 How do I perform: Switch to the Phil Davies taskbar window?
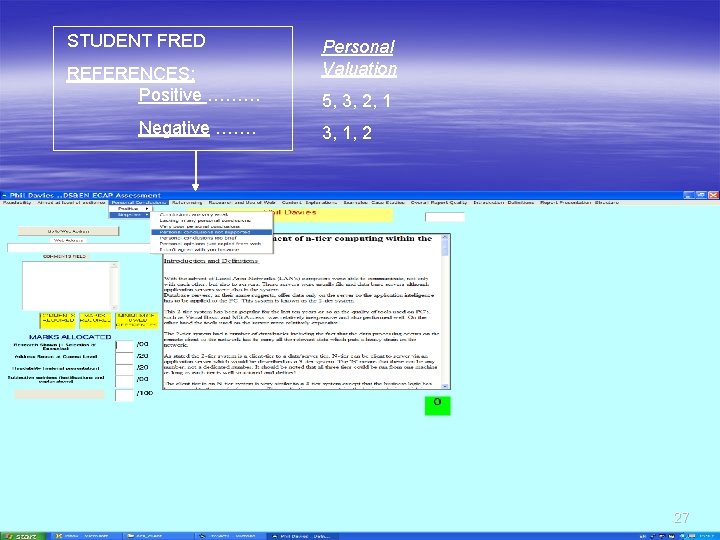coord(304,536)
